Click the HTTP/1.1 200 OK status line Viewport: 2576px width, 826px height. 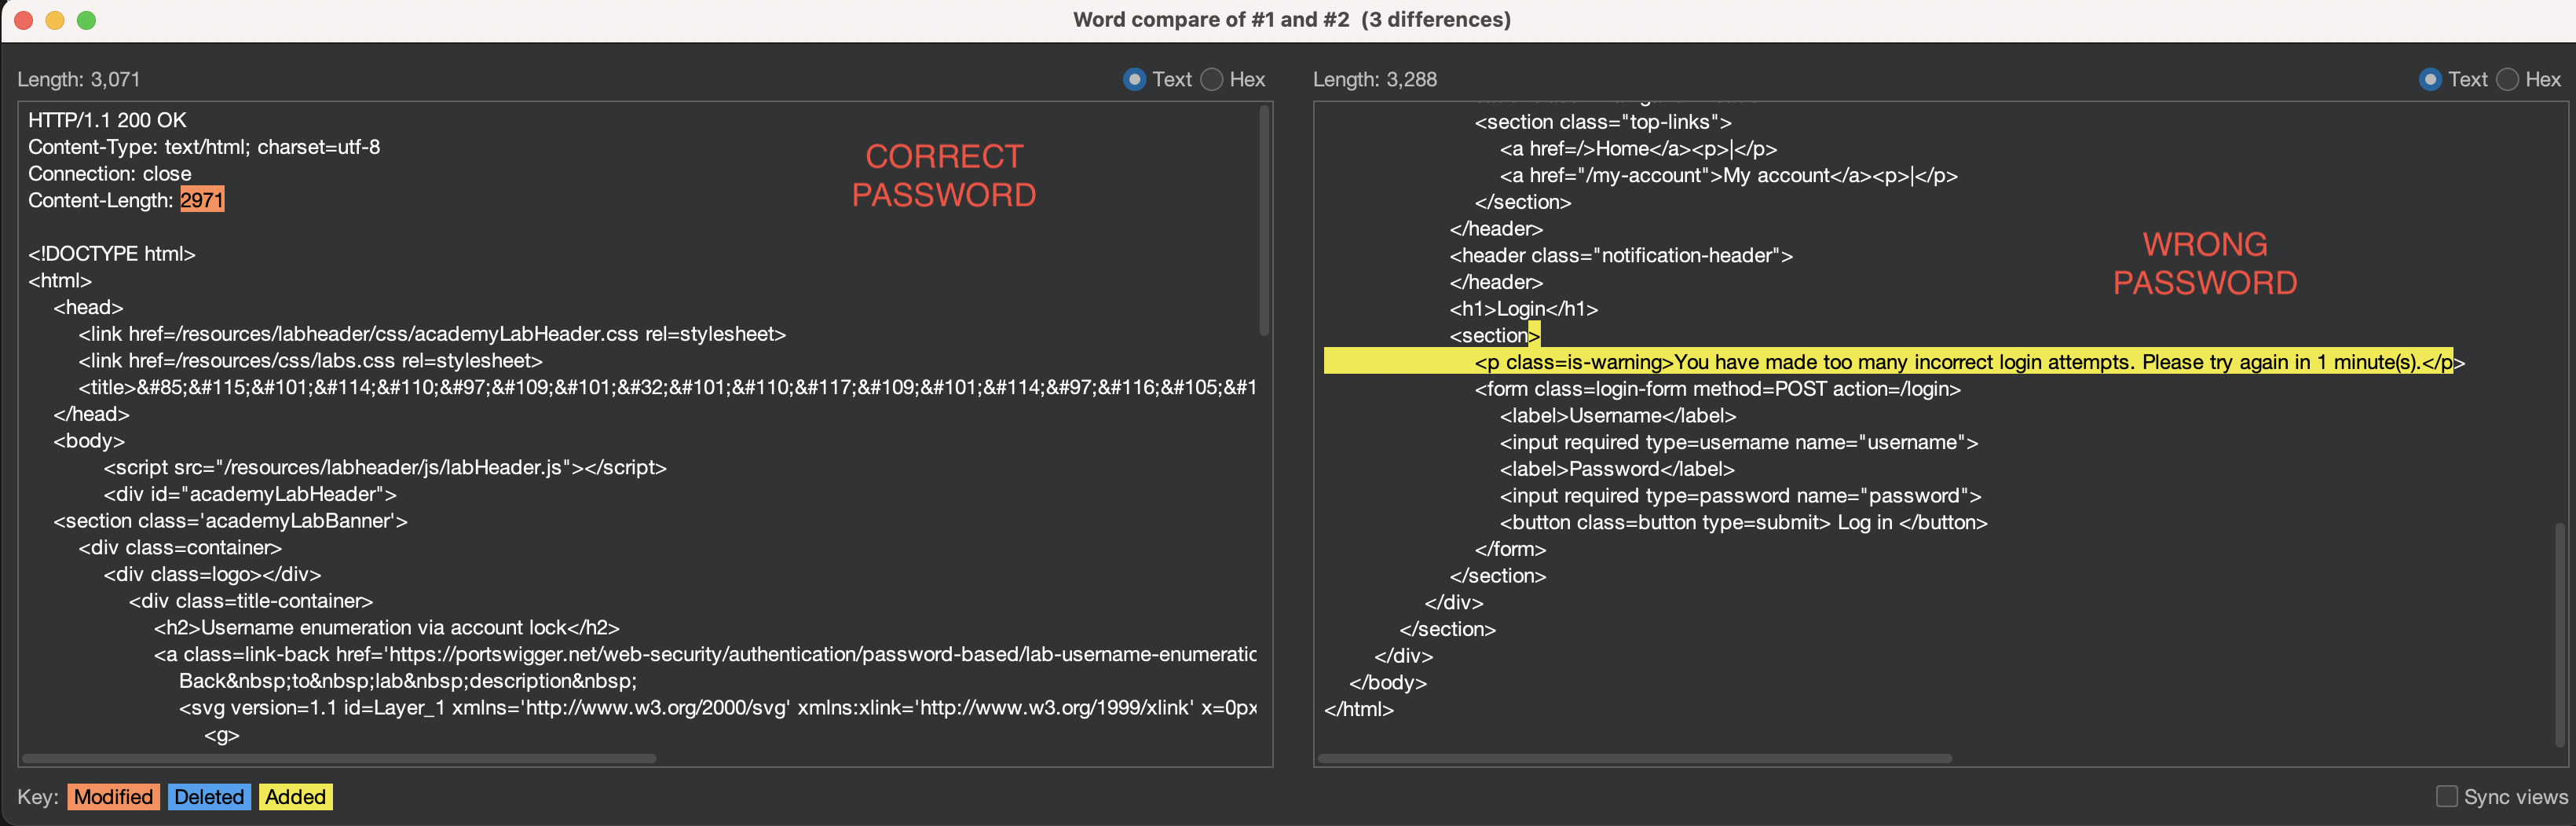coord(107,120)
